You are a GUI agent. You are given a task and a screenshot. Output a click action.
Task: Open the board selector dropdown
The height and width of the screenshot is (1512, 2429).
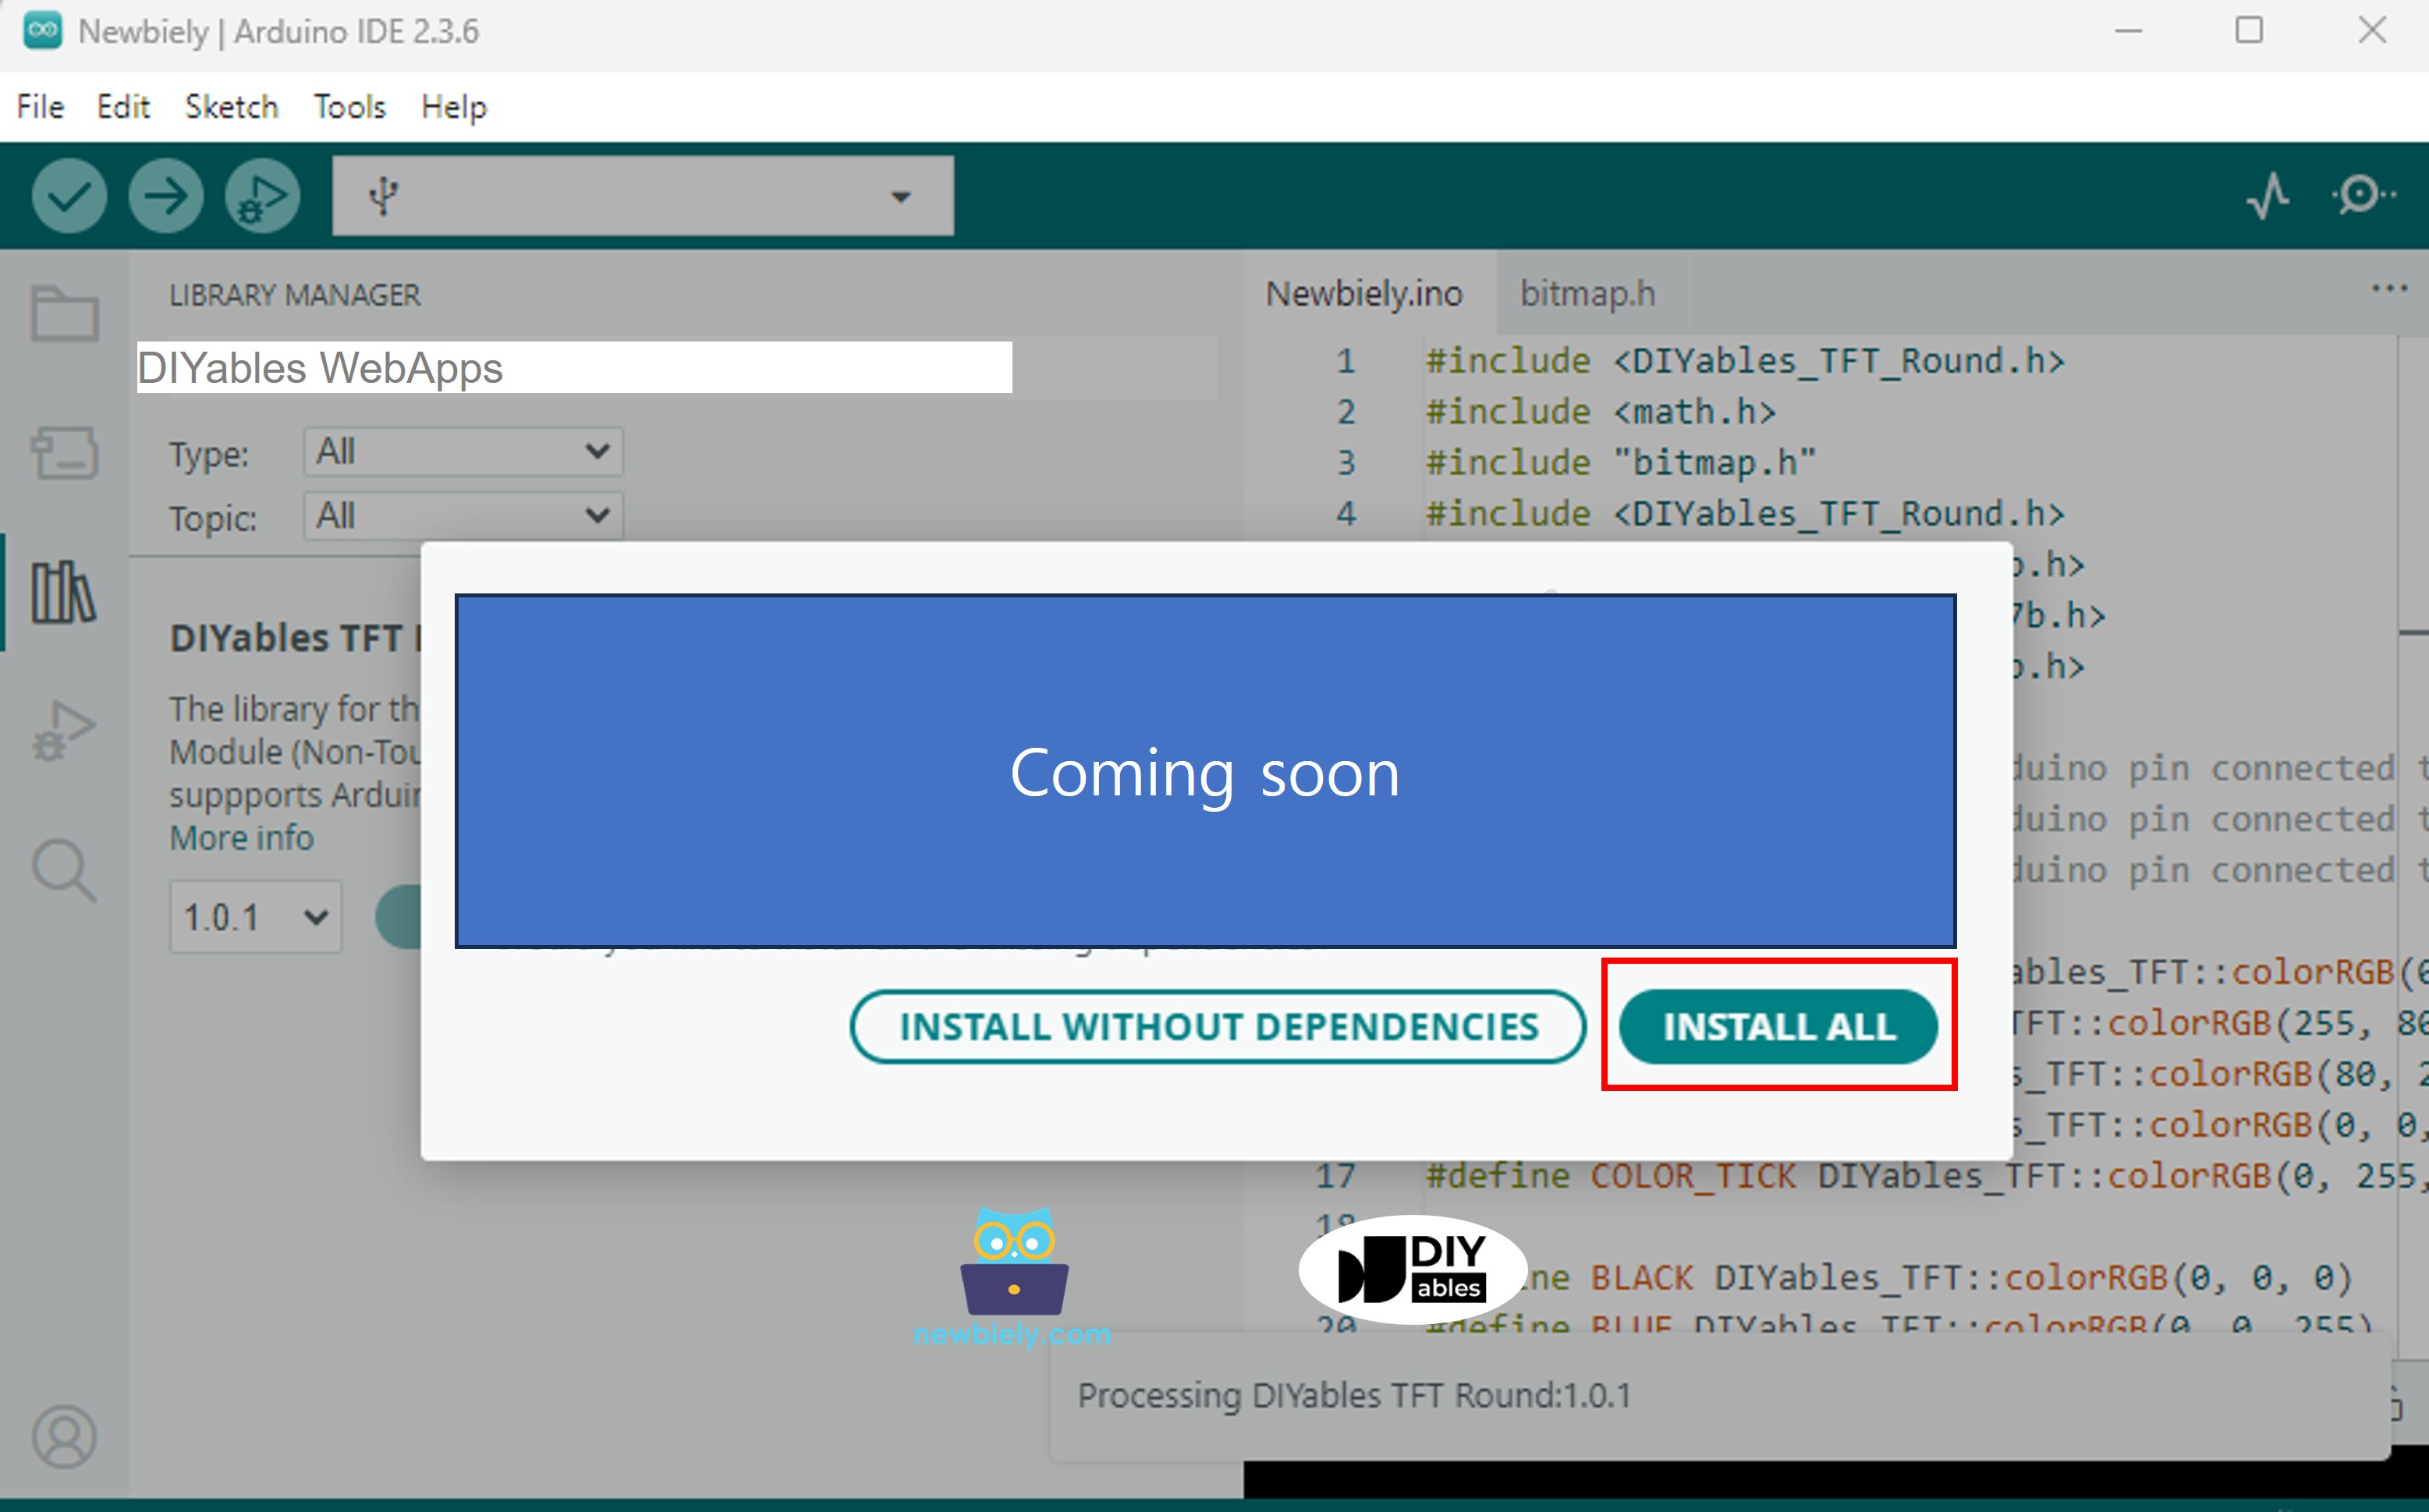pyautogui.click(x=643, y=196)
